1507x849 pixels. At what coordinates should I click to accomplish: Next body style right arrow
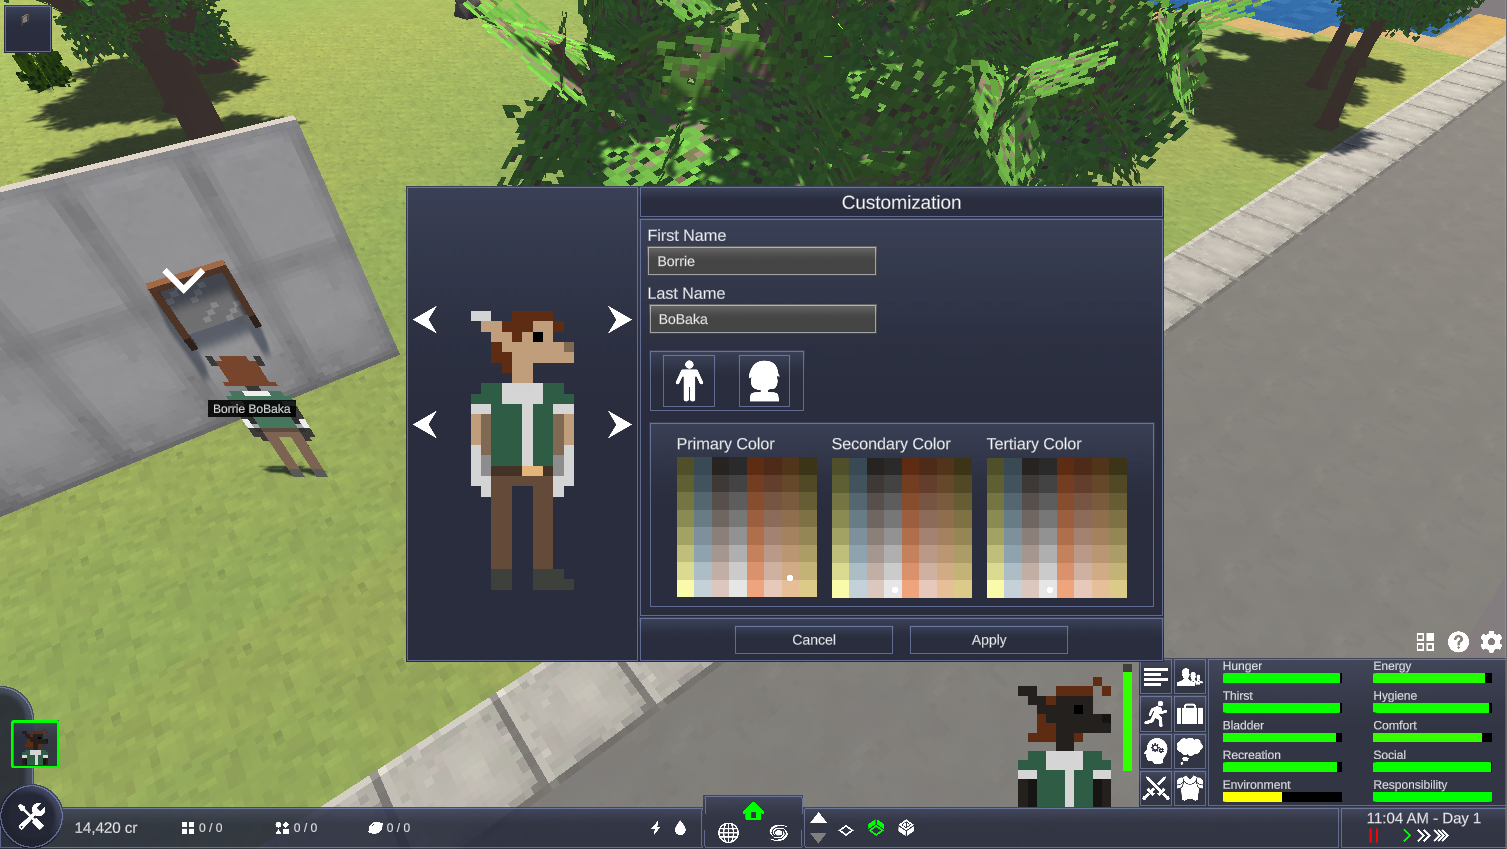620,424
